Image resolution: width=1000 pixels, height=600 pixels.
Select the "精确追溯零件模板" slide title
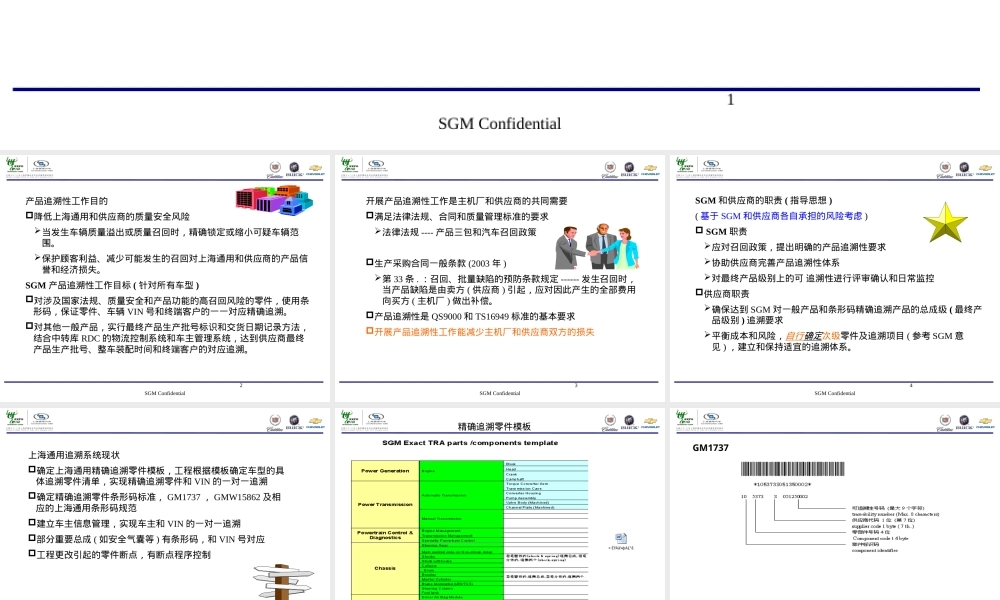494,427
